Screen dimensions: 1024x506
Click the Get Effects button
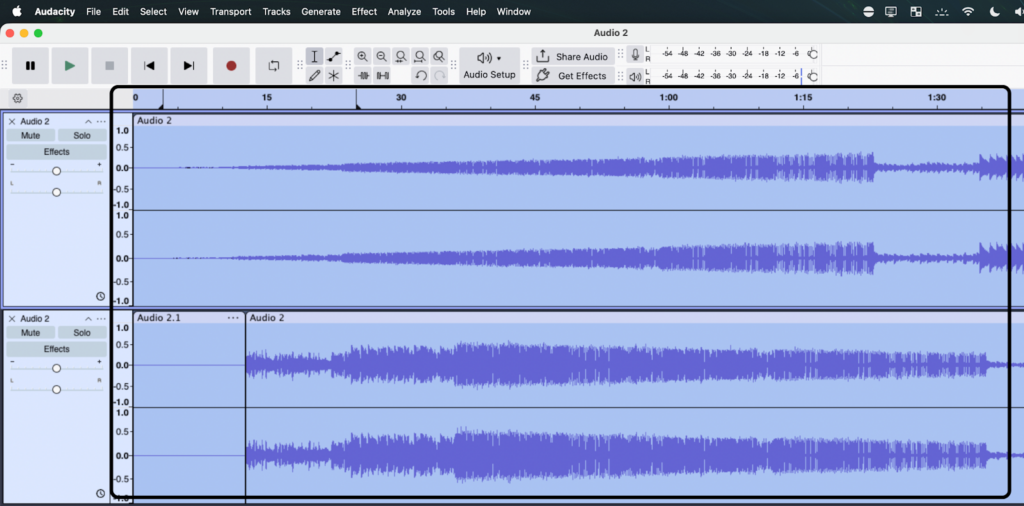[573, 76]
